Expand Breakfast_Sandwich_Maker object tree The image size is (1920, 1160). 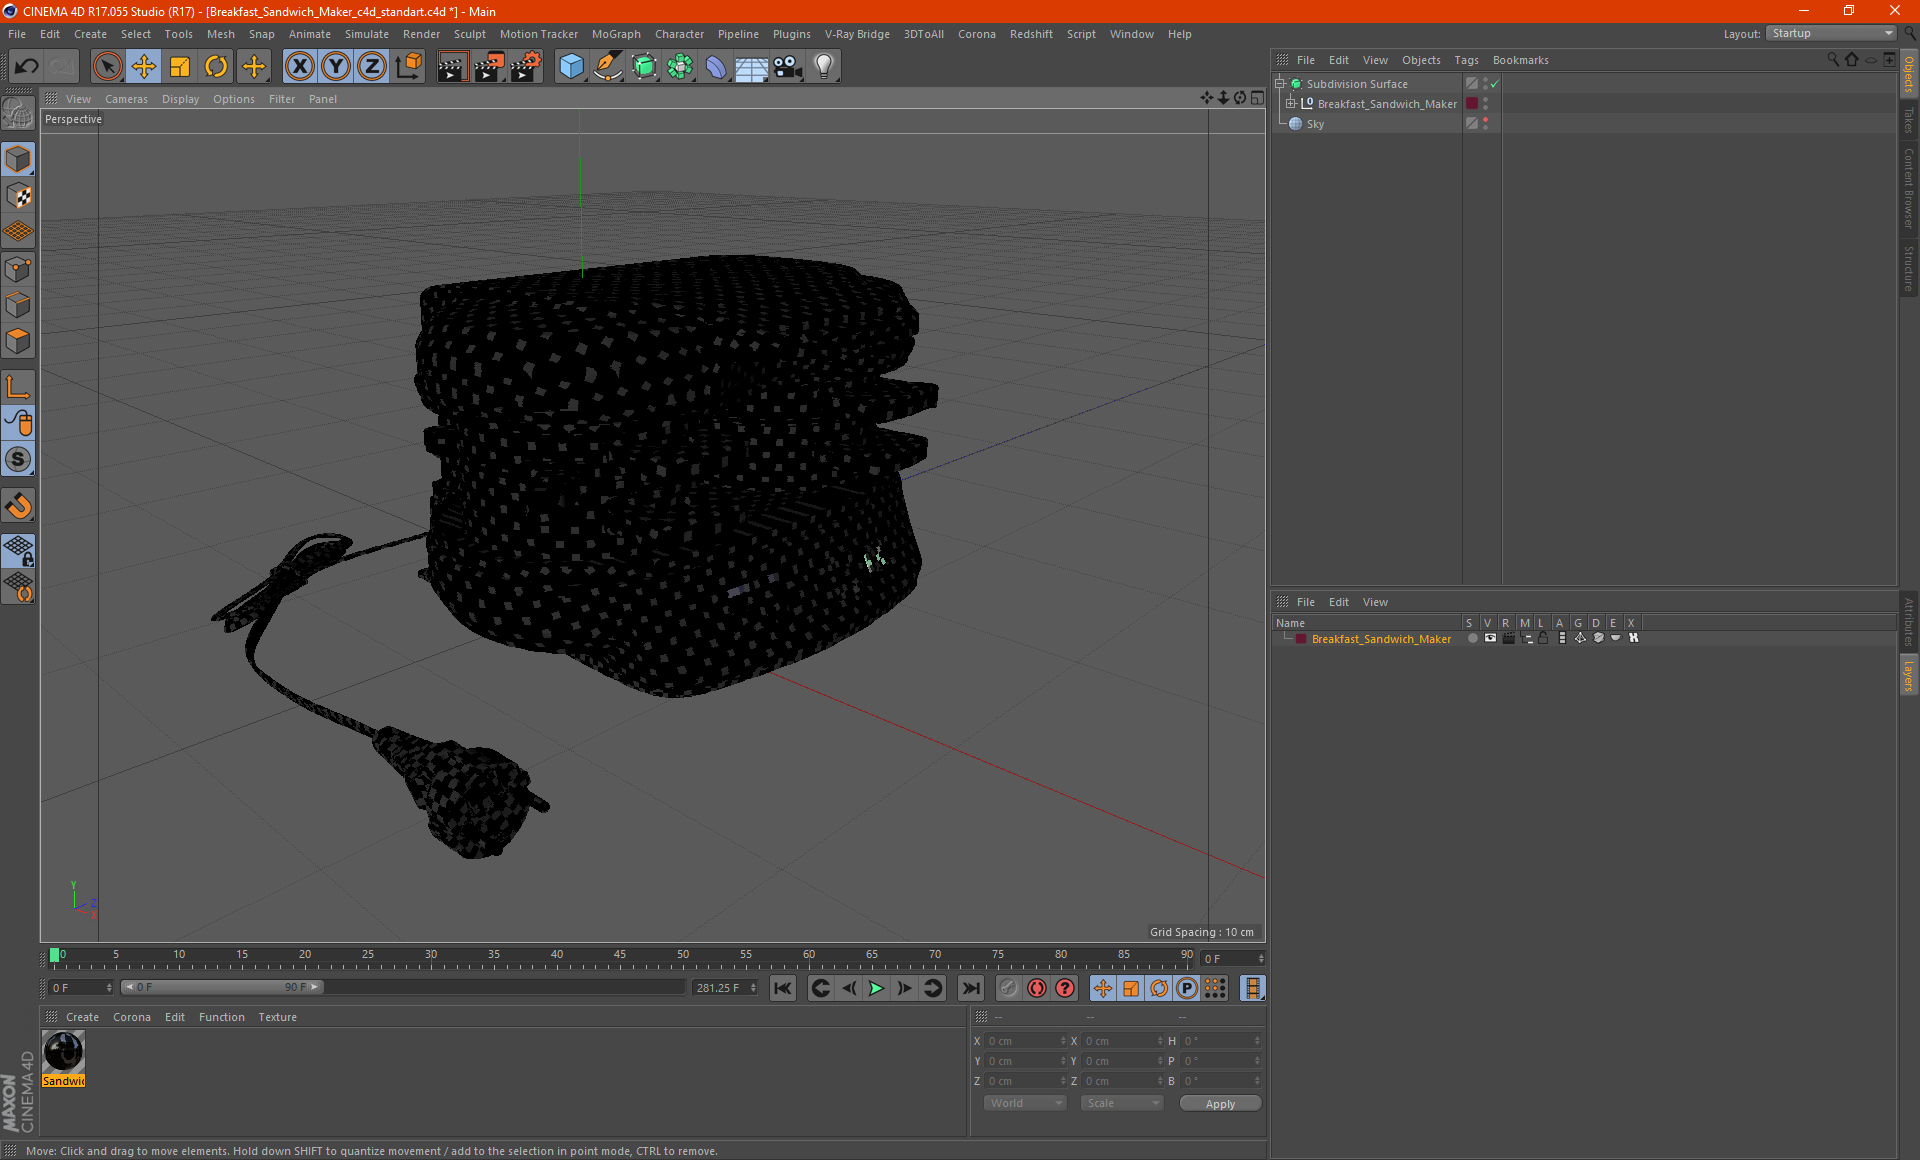pyautogui.click(x=1291, y=104)
